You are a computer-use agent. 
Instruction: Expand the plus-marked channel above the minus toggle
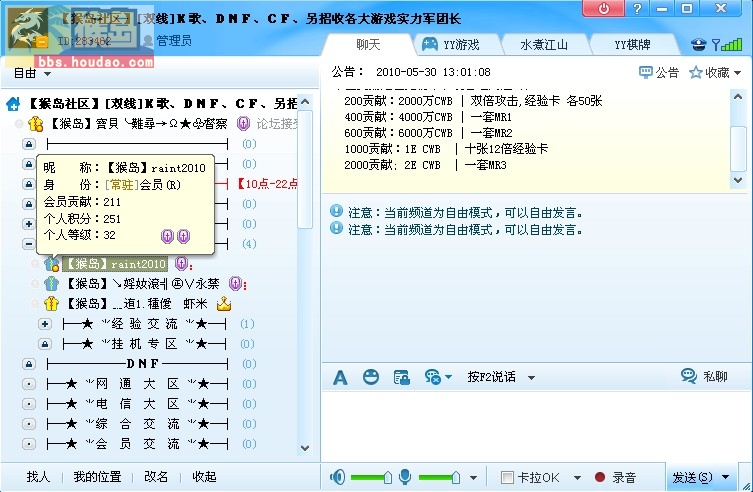point(29,224)
